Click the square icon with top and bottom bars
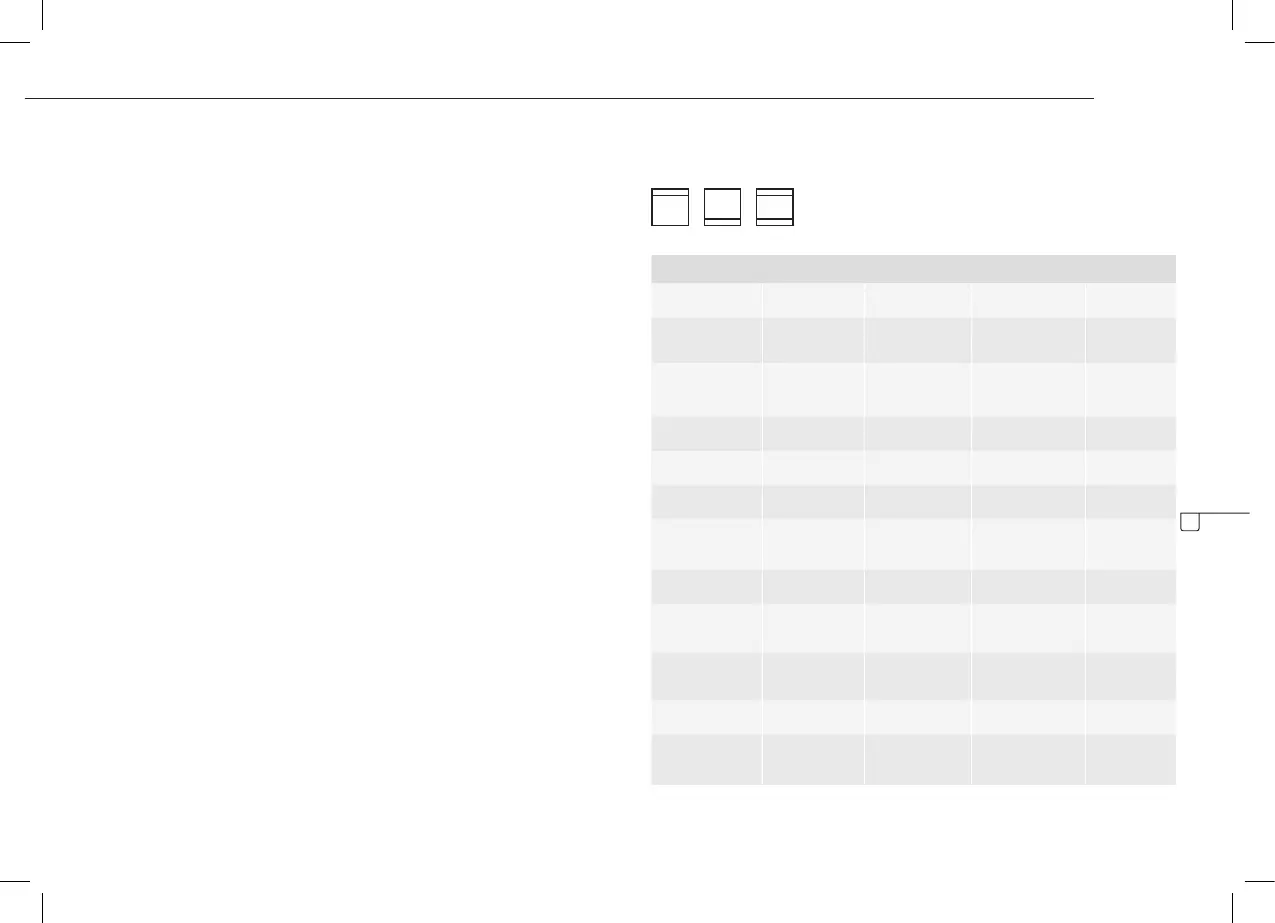Viewport: 1275px width, 923px height. coord(775,207)
